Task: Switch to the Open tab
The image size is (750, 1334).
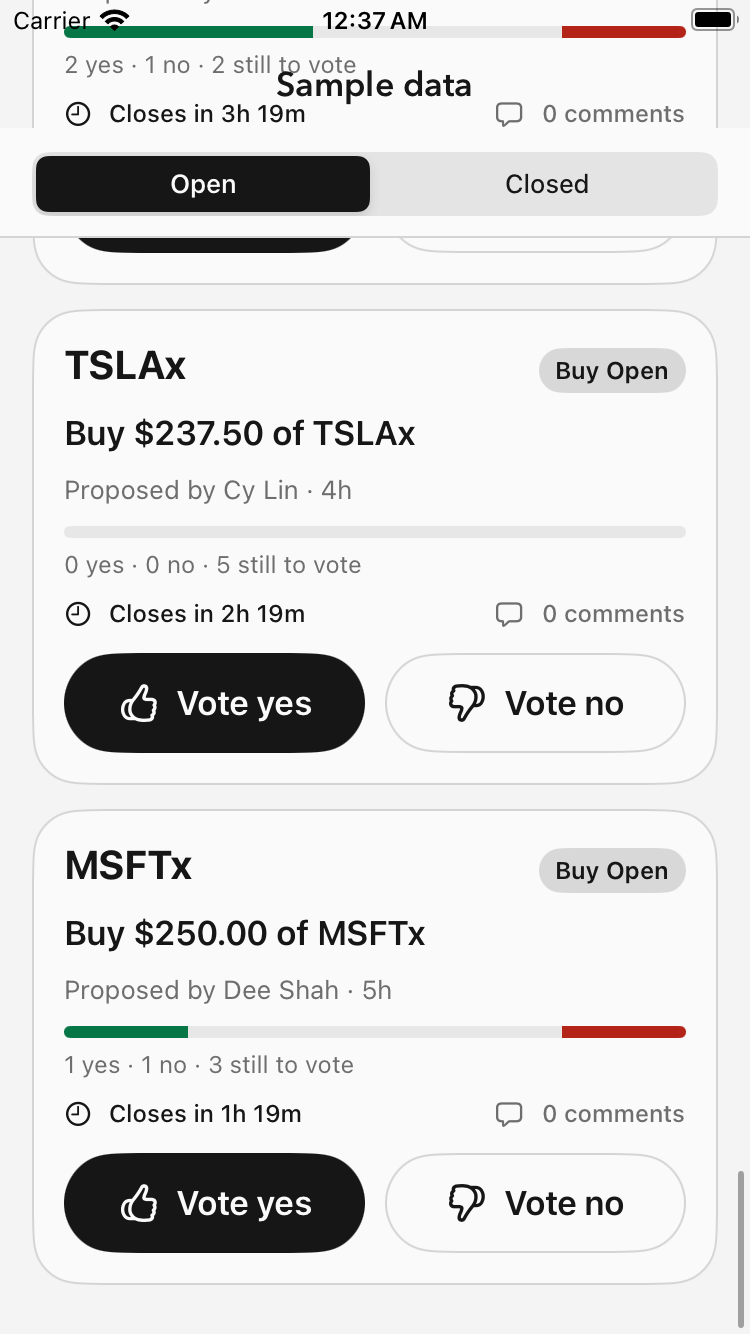Action: [x=203, y=184]
